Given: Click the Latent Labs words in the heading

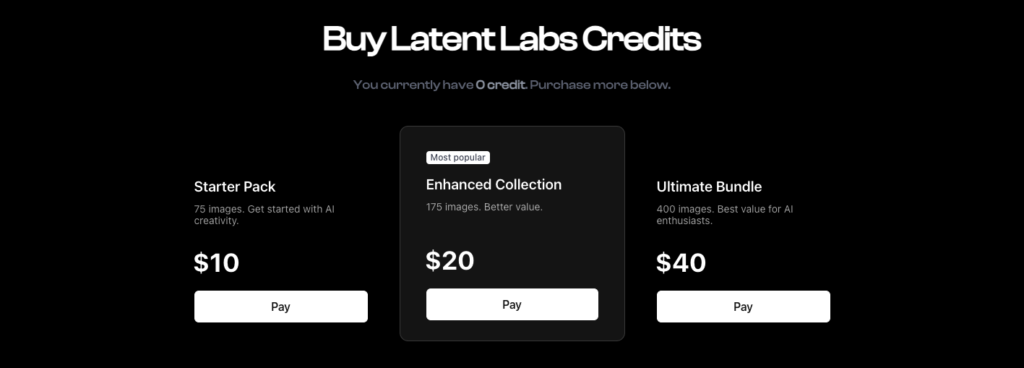Looking at the screenshot, I should point(484,39).
